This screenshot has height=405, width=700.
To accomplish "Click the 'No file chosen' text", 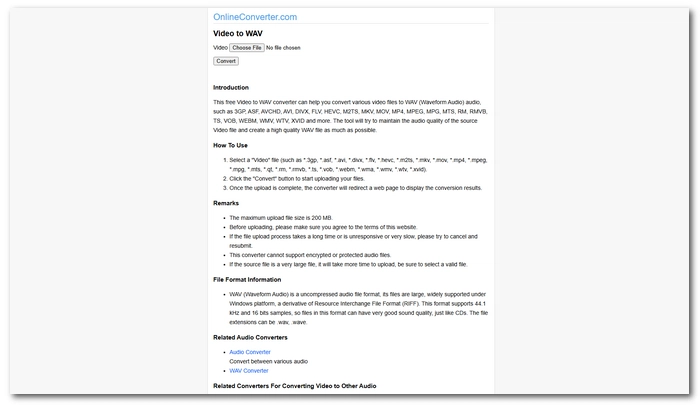I will [x=283, y=48].
